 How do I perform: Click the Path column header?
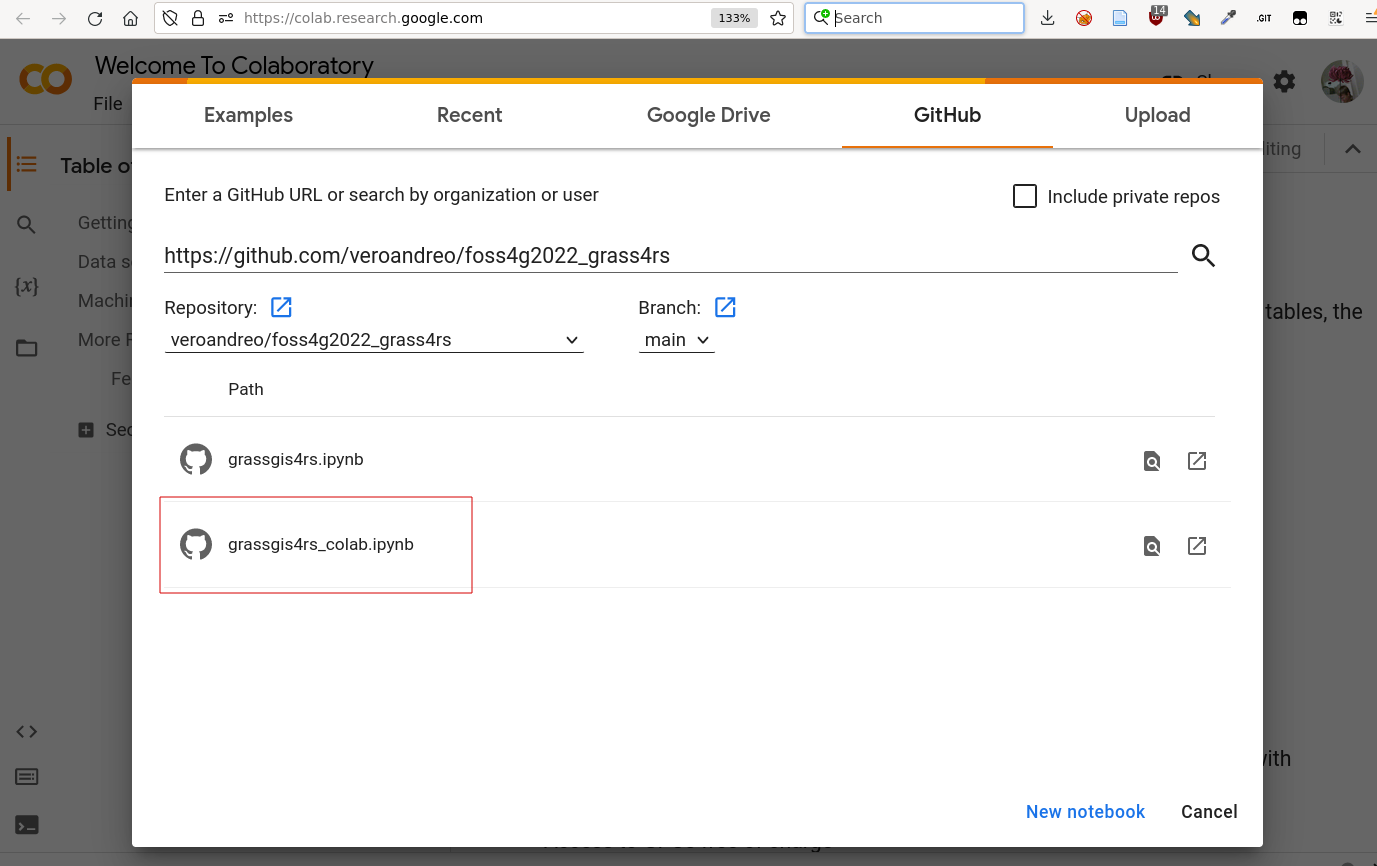pyautogui.click(x=246, y=389)
